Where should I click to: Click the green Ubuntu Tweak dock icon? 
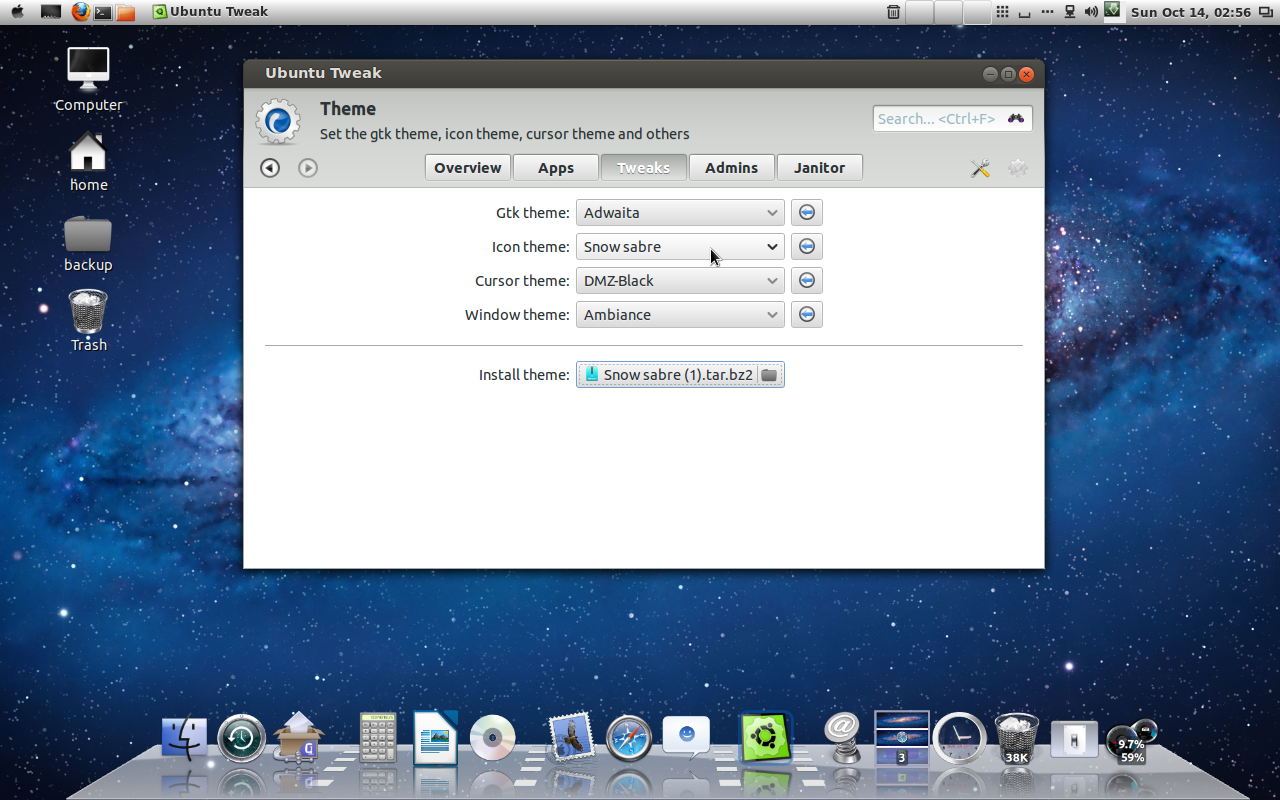tap(765, 738)
